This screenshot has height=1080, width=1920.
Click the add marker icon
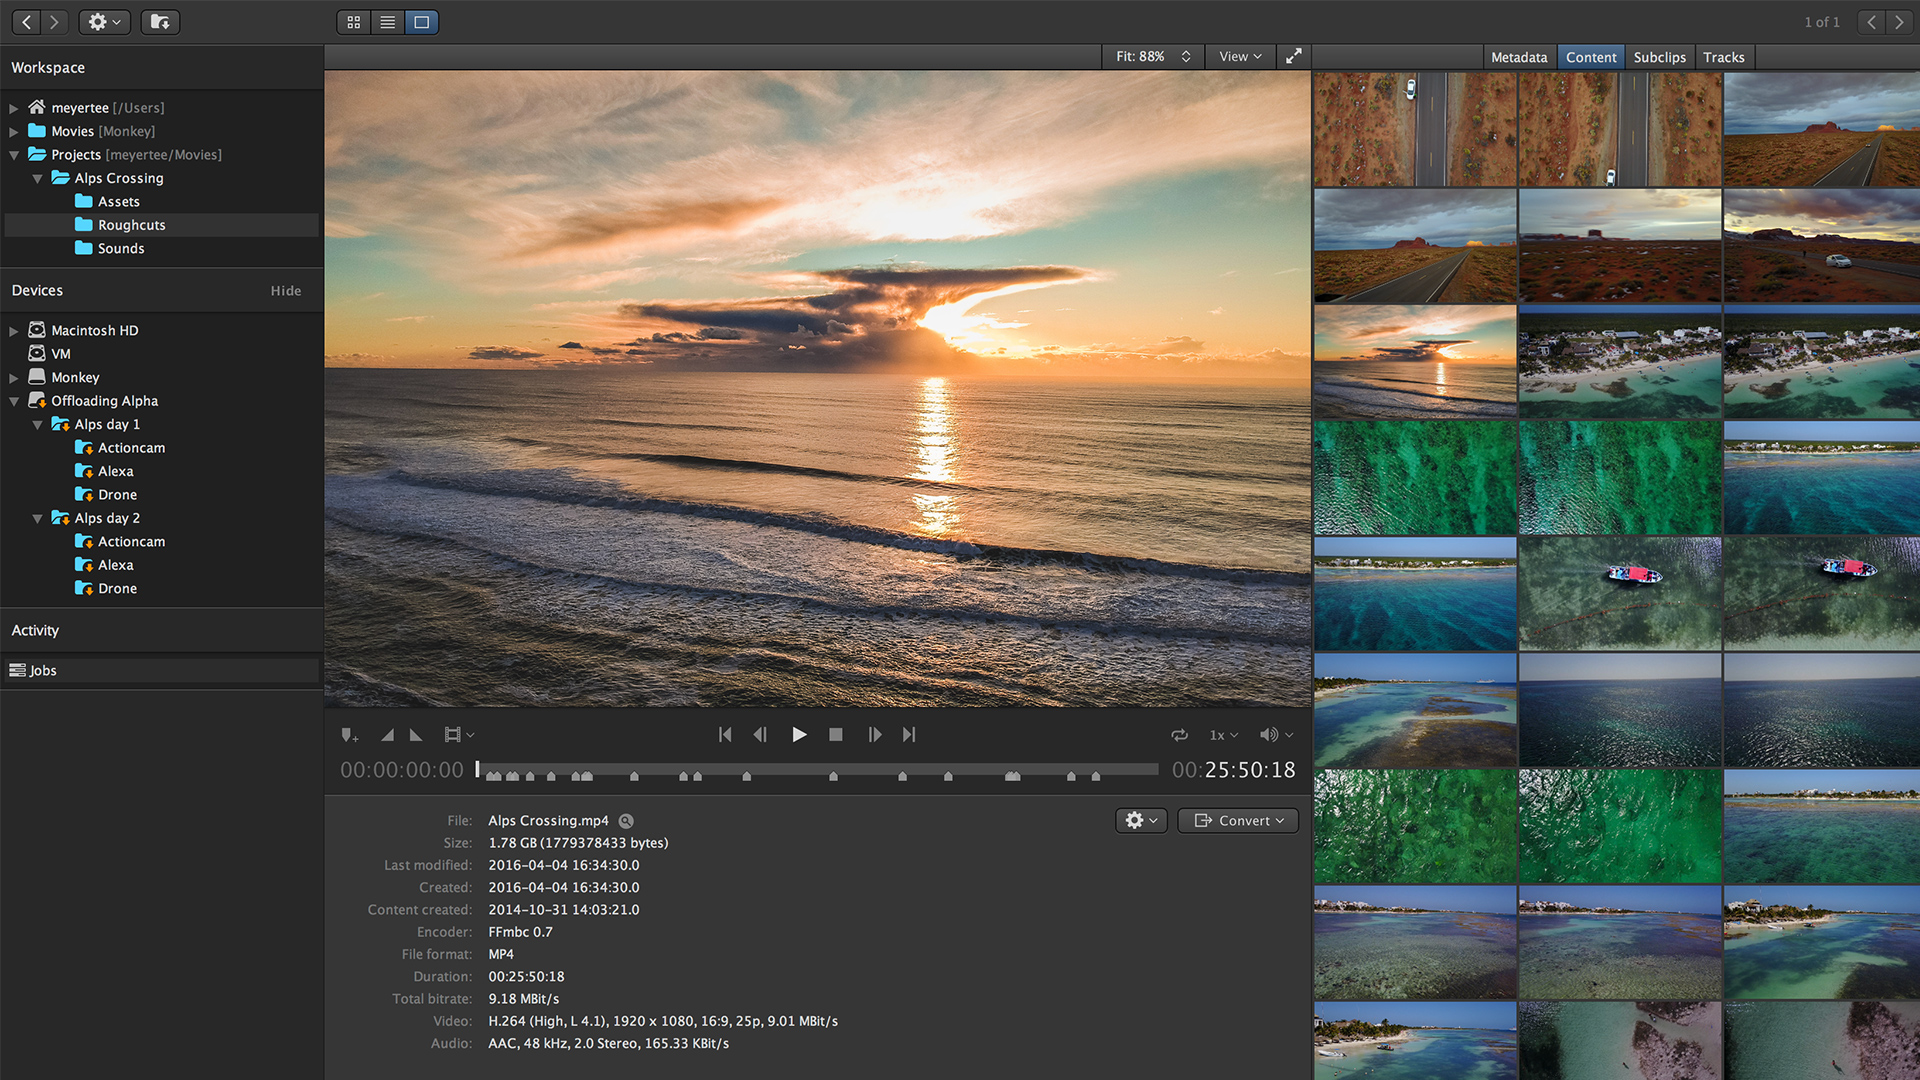pos(349,735)
